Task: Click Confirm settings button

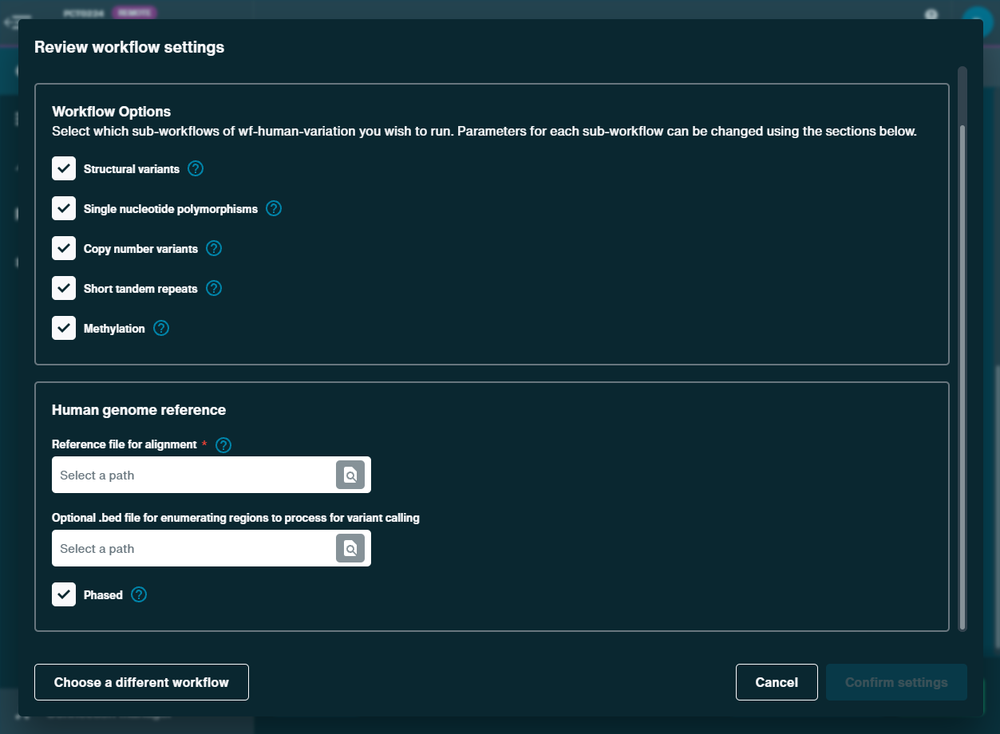Action: coord(896,682)
